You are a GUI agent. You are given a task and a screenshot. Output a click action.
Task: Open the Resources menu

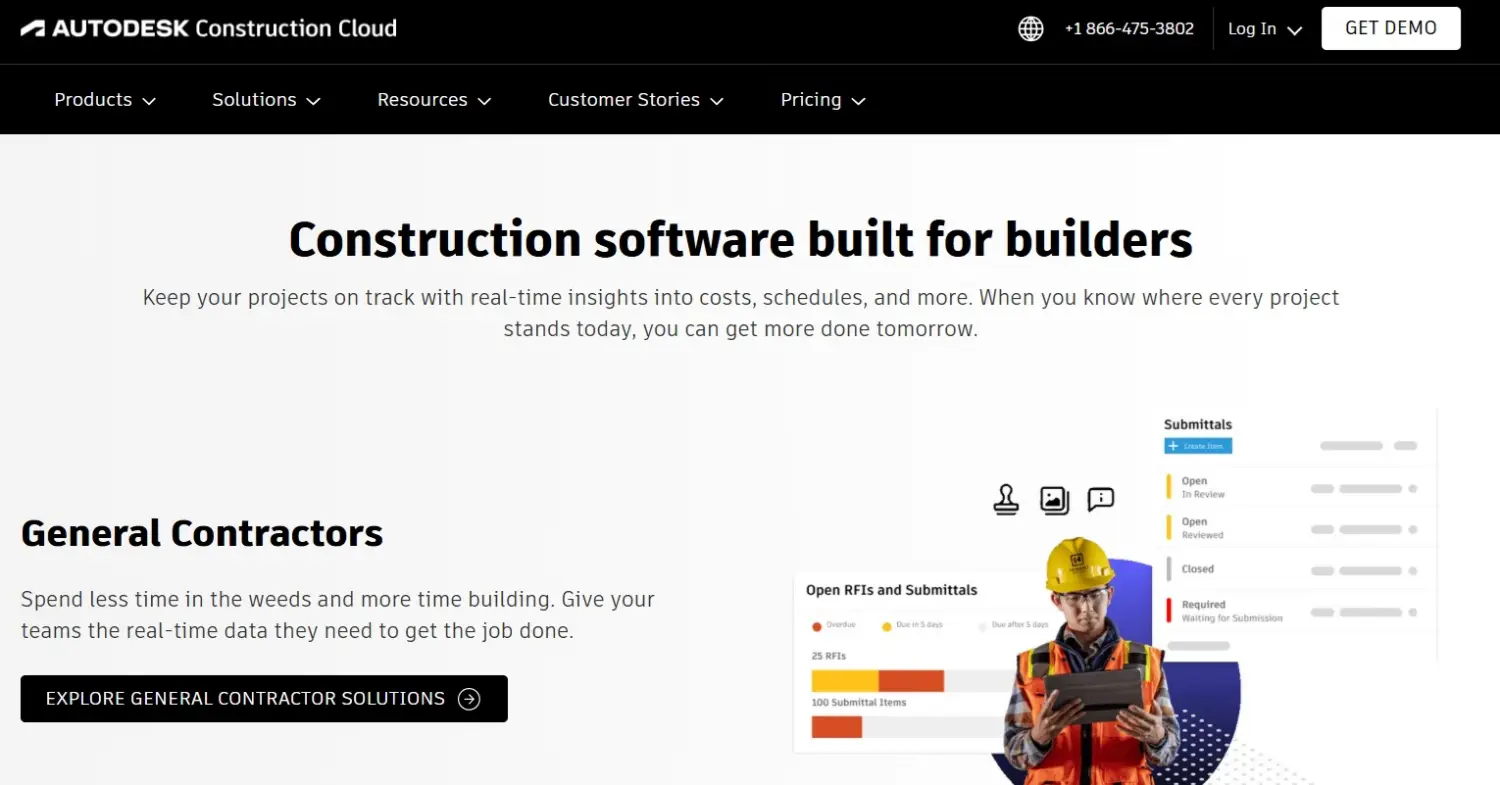[x=434, y=100]
